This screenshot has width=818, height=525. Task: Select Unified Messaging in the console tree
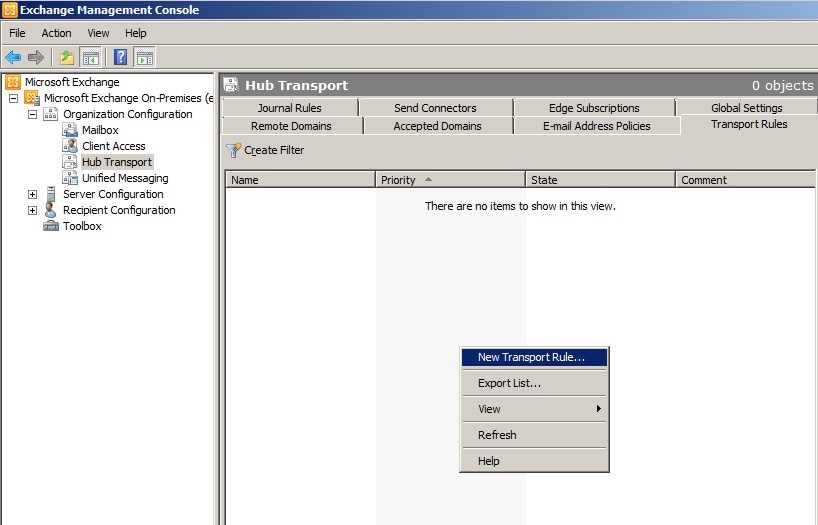(125, 178)
